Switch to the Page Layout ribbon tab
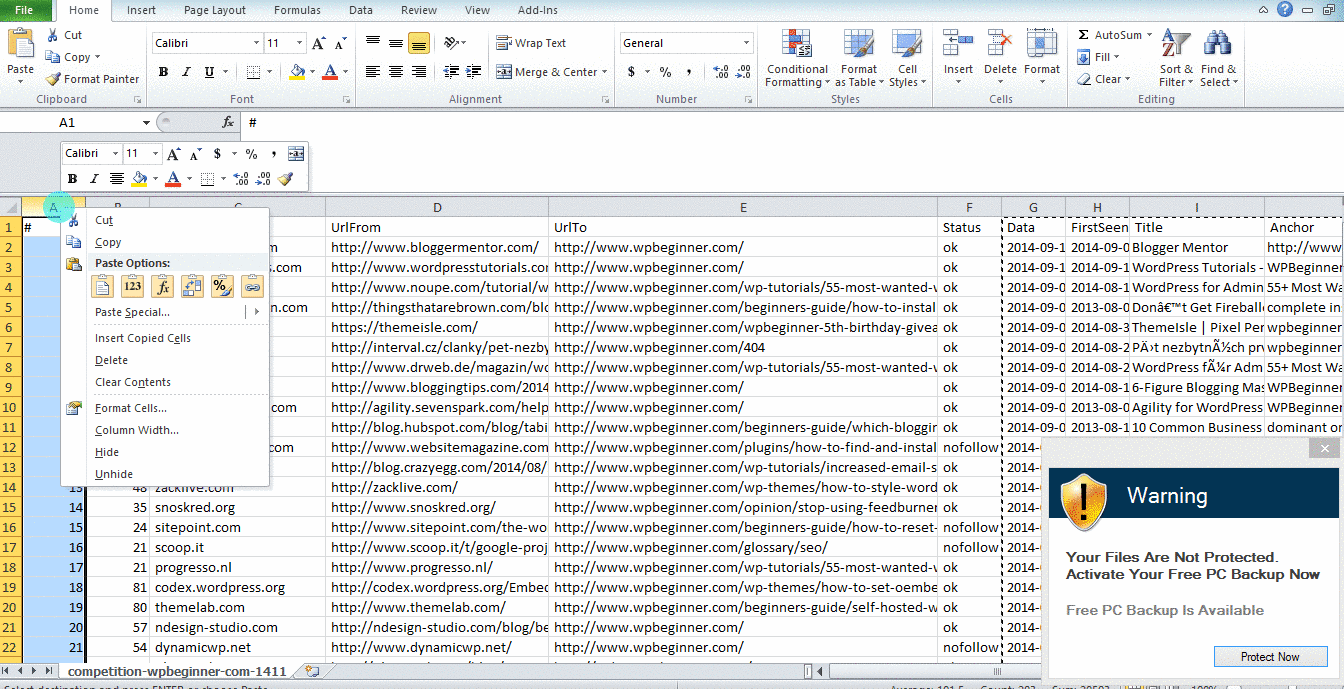 tap(215, 10)
